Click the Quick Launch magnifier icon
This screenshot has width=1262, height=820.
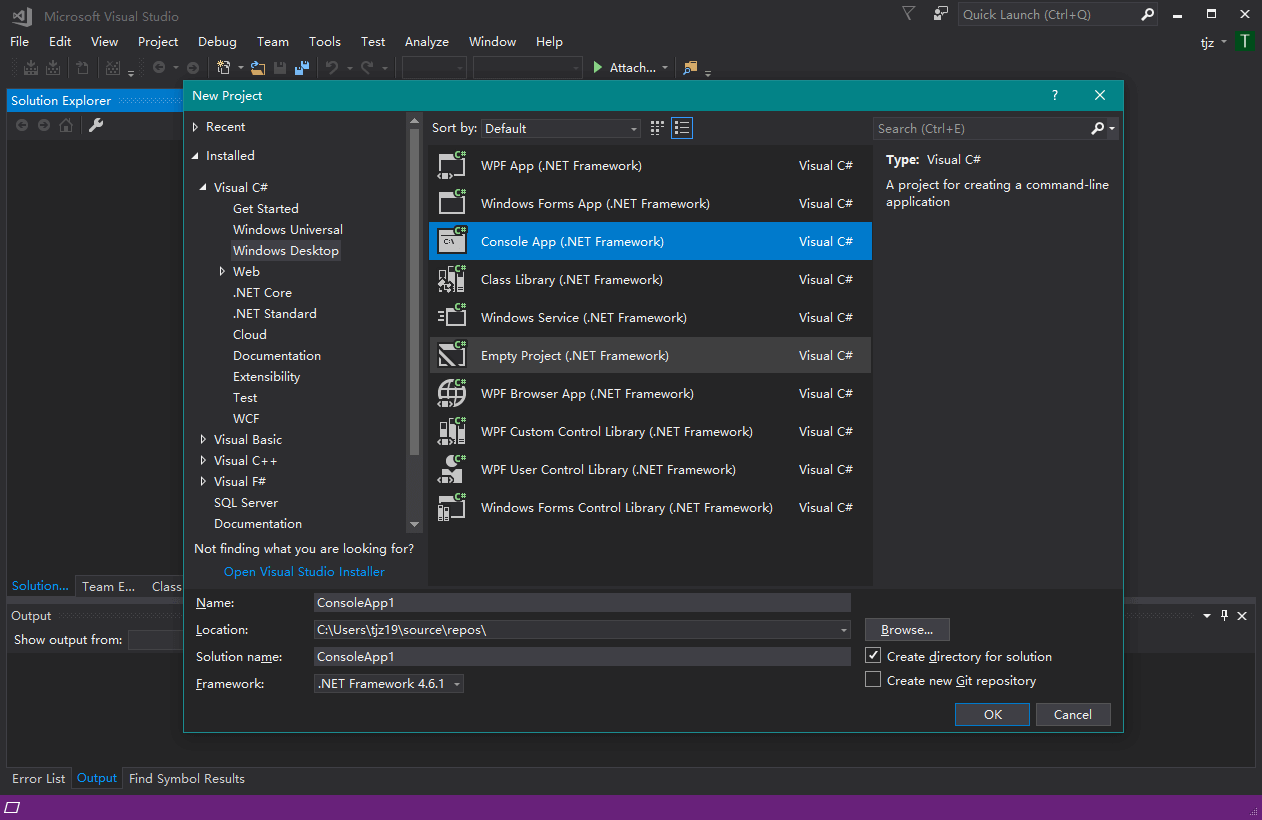tap(1147, 15)
